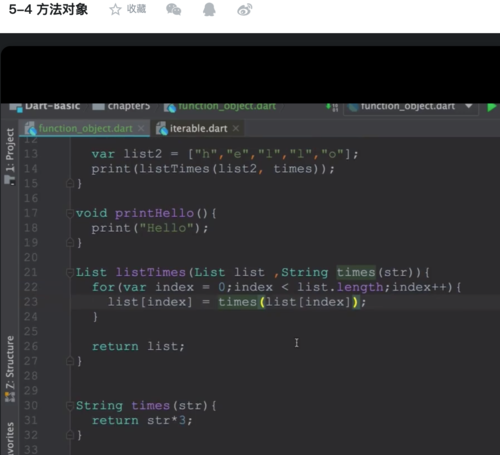Click fold end marker at line 19
The height and width of the screenshot is (455, 500).
click(70, 243)
